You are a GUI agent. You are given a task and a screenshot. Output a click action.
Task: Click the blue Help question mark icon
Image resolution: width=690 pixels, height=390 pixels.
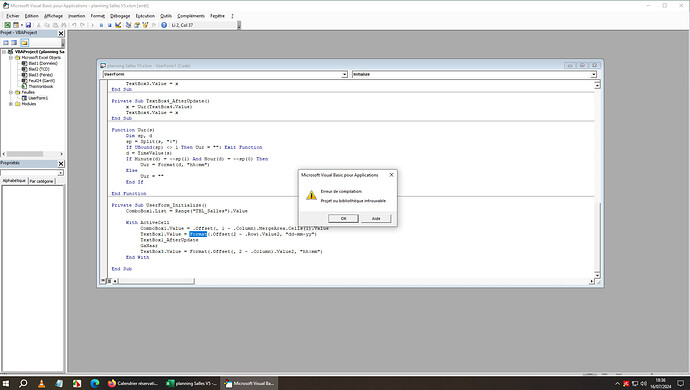point(164,25)
